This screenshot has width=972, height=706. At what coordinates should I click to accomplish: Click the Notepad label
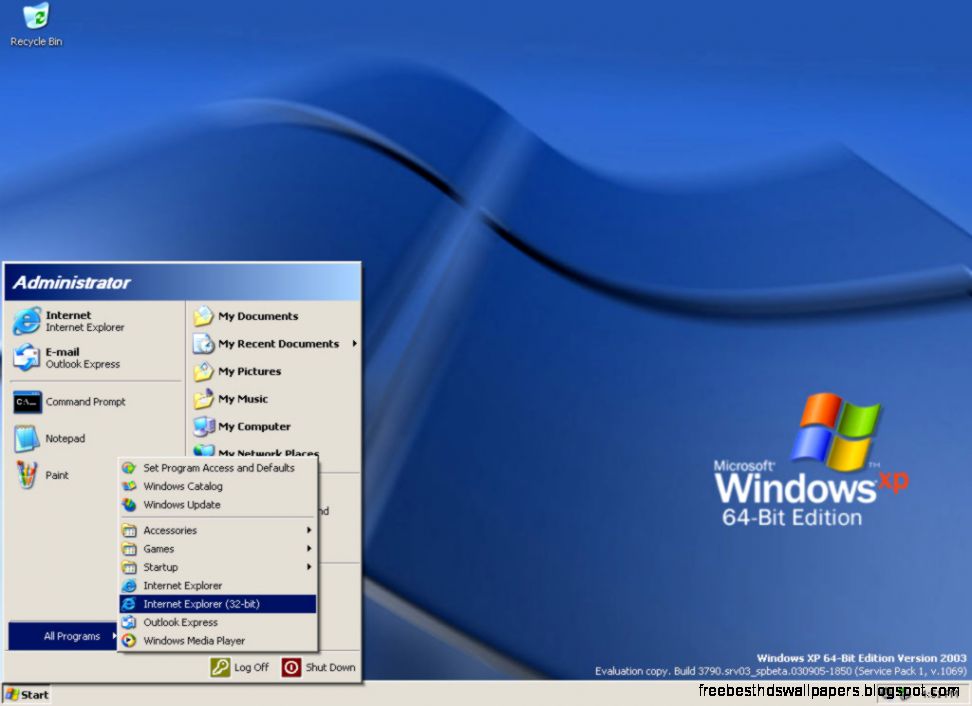coord(65,438)
